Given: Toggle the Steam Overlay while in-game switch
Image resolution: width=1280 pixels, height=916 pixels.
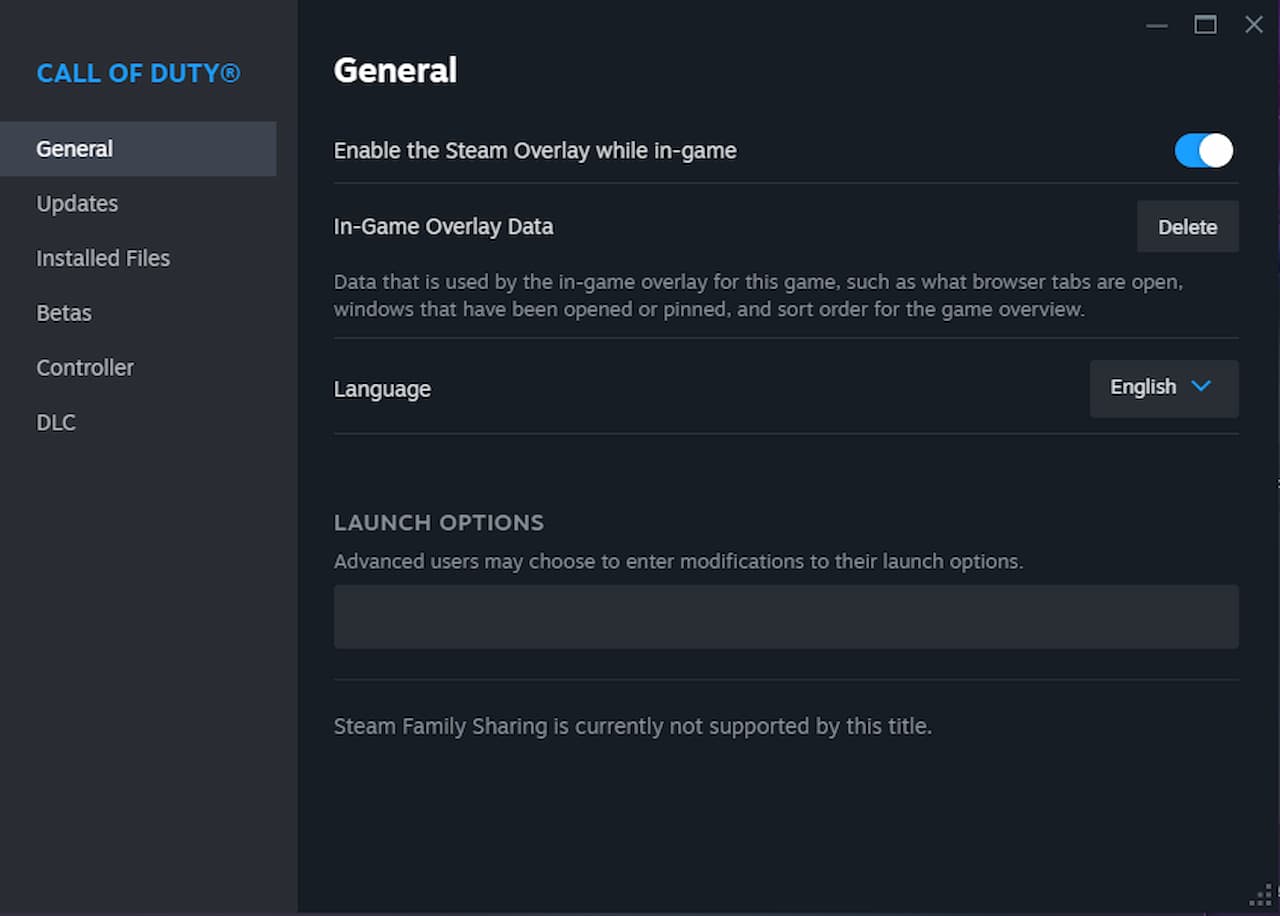Looking at the screenshot, I should coord(1203,151).
